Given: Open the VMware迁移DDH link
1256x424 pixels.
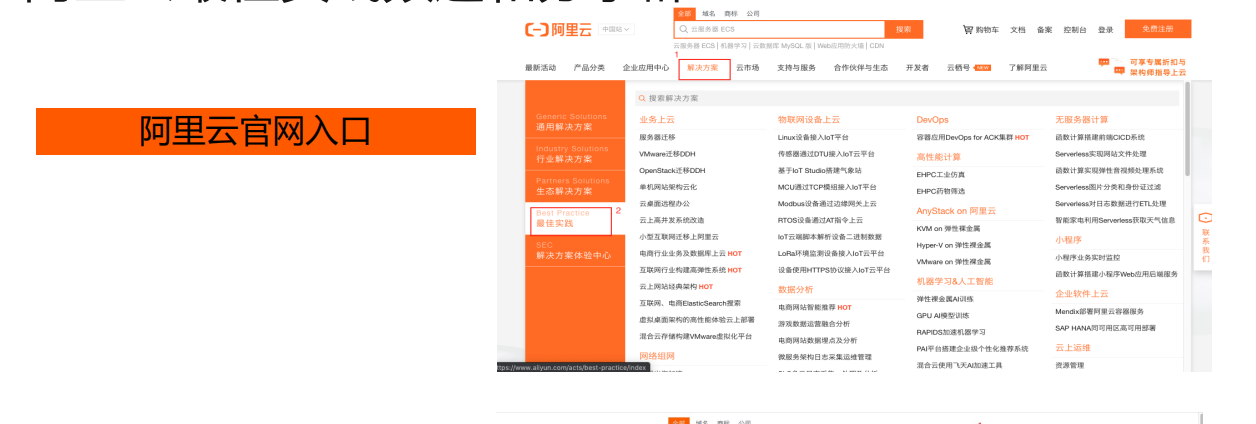Looking at the screenshot, I should point(667,153).
